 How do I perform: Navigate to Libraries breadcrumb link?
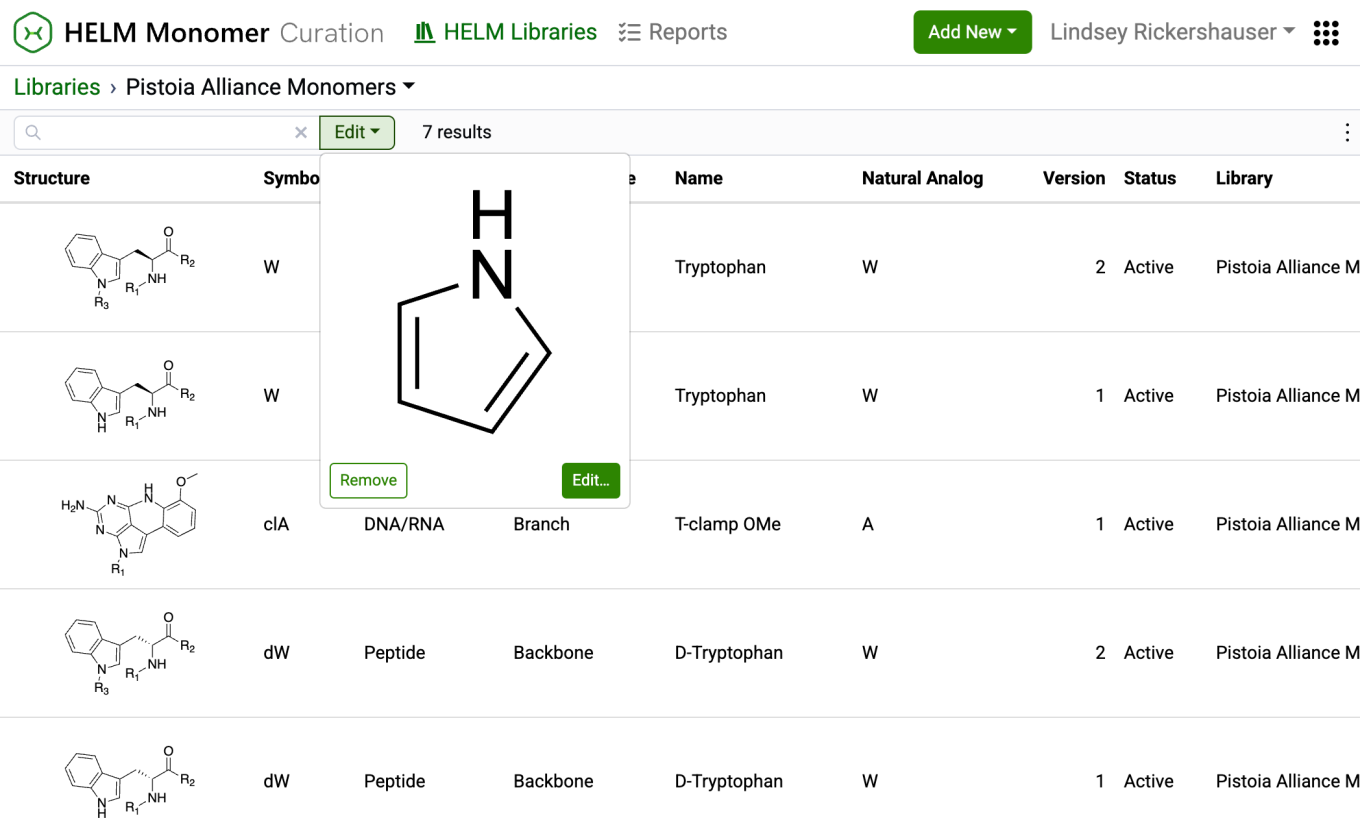coord(57,87)
